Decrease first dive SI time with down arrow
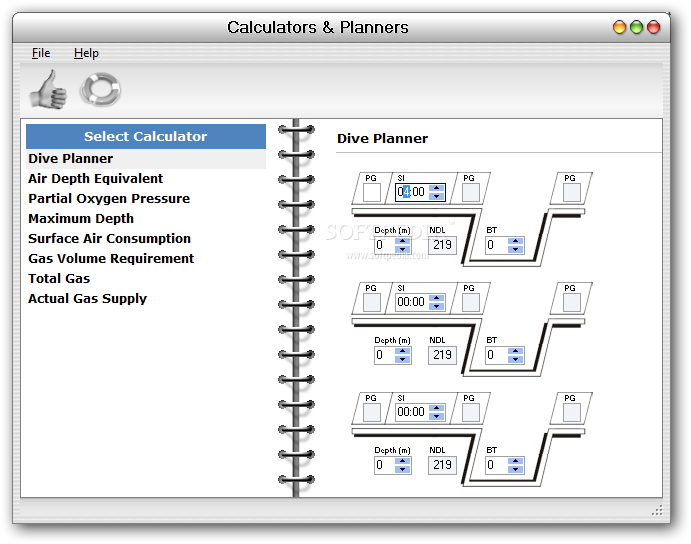The width and height of the screenshot is (691, 544). pos(436,196)
